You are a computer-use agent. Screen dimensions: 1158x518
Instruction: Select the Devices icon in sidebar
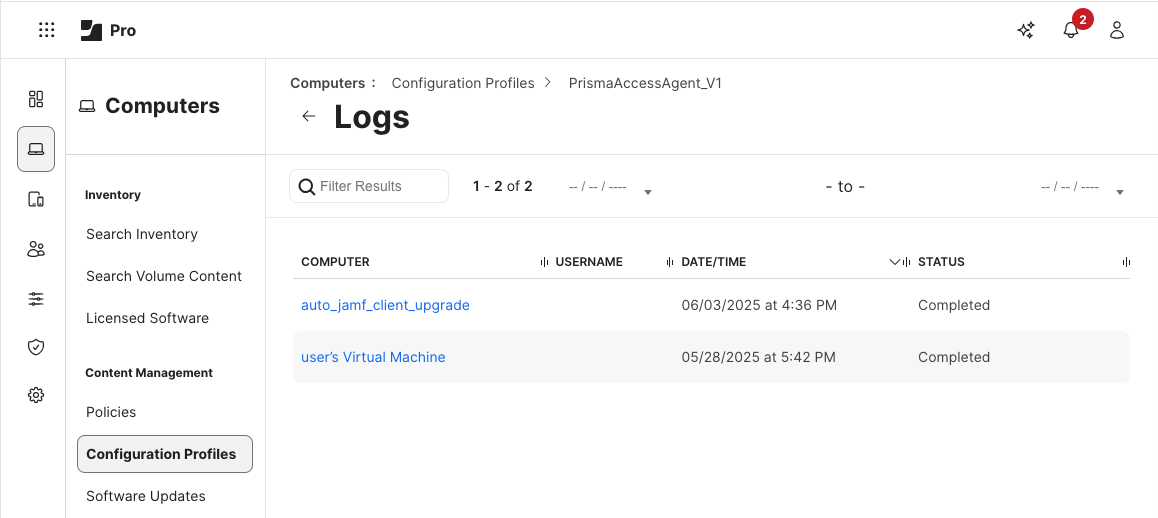tap(36, 199)
